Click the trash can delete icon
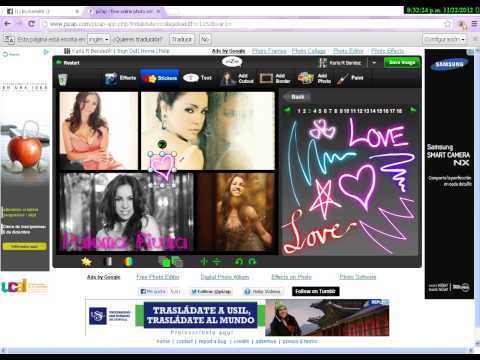 [x=63, y=79]
